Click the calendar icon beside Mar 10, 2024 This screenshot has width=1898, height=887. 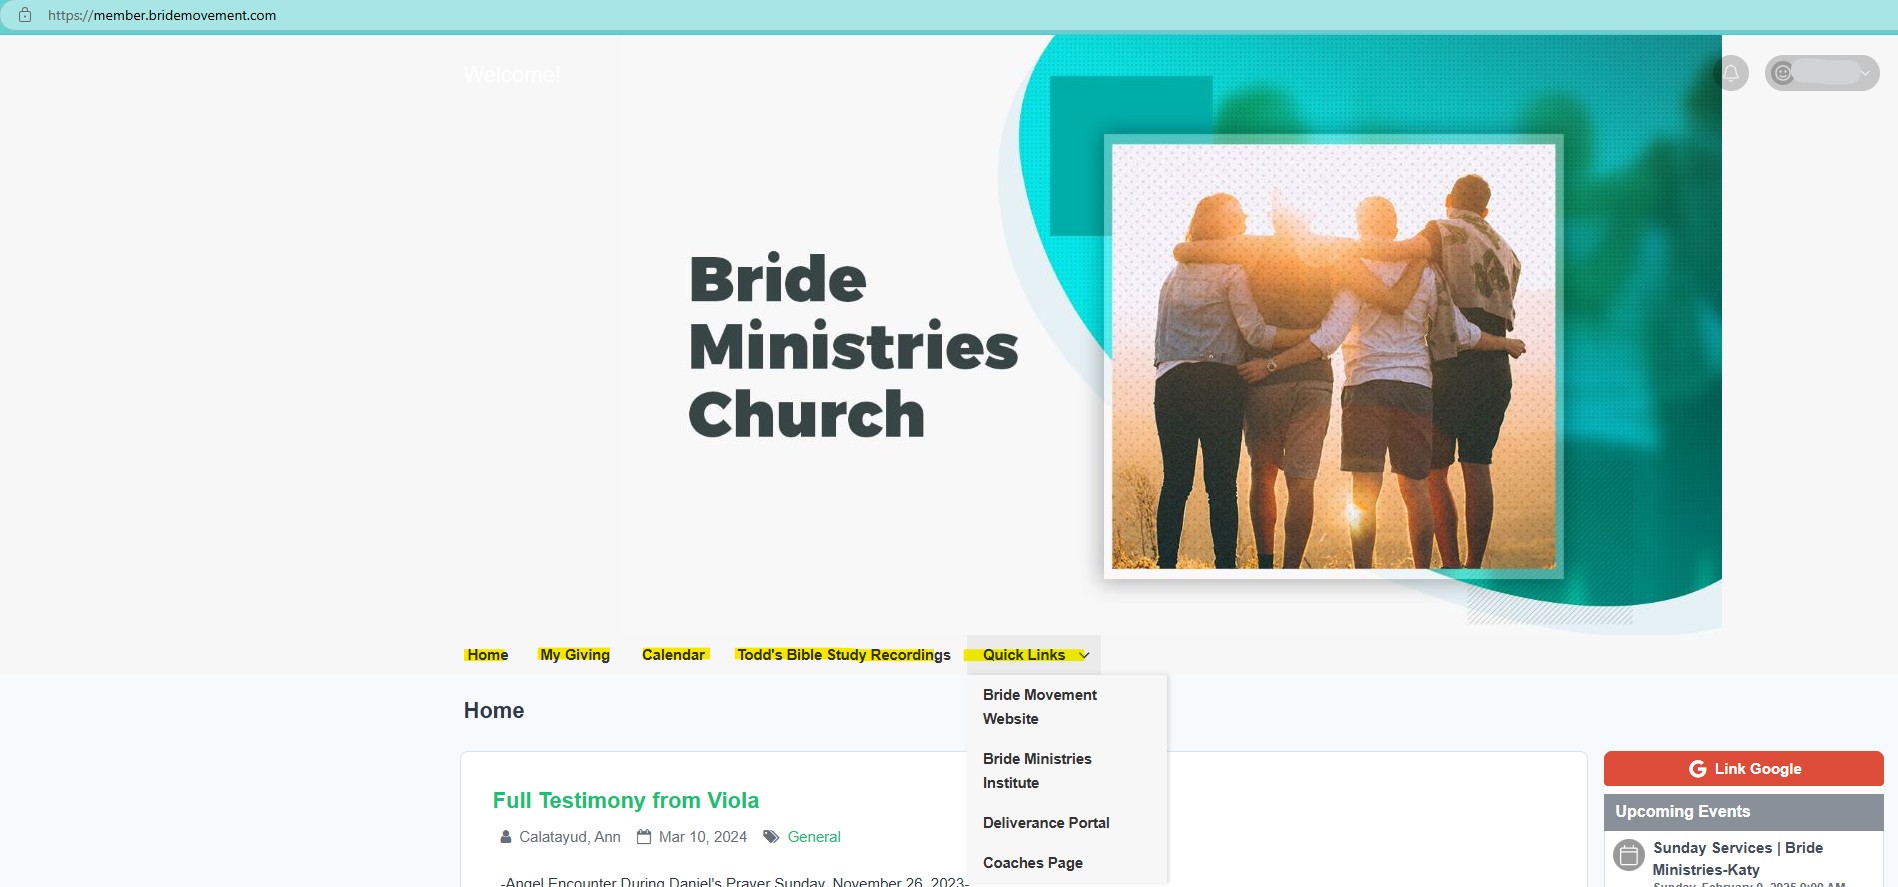point(644,837)
